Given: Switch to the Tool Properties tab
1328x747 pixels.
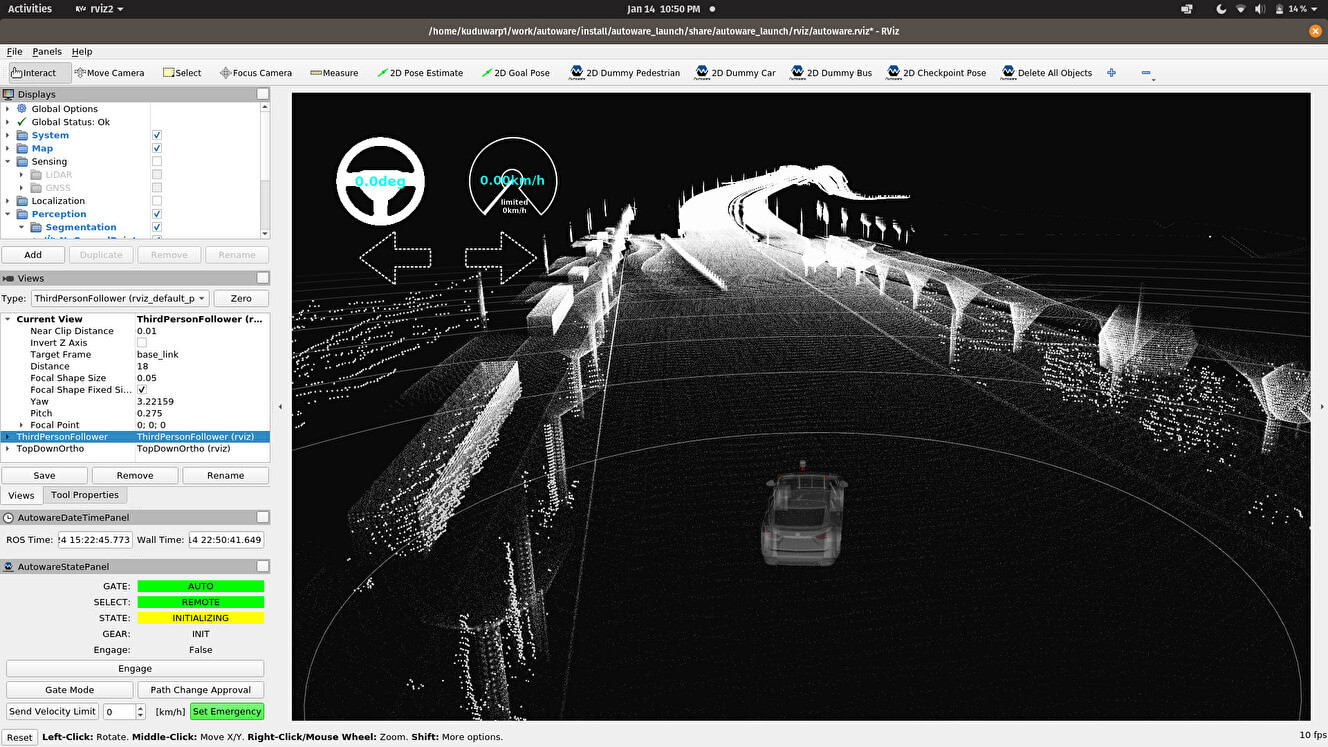Looking at the screenshot, I should (x=85, y=495).
